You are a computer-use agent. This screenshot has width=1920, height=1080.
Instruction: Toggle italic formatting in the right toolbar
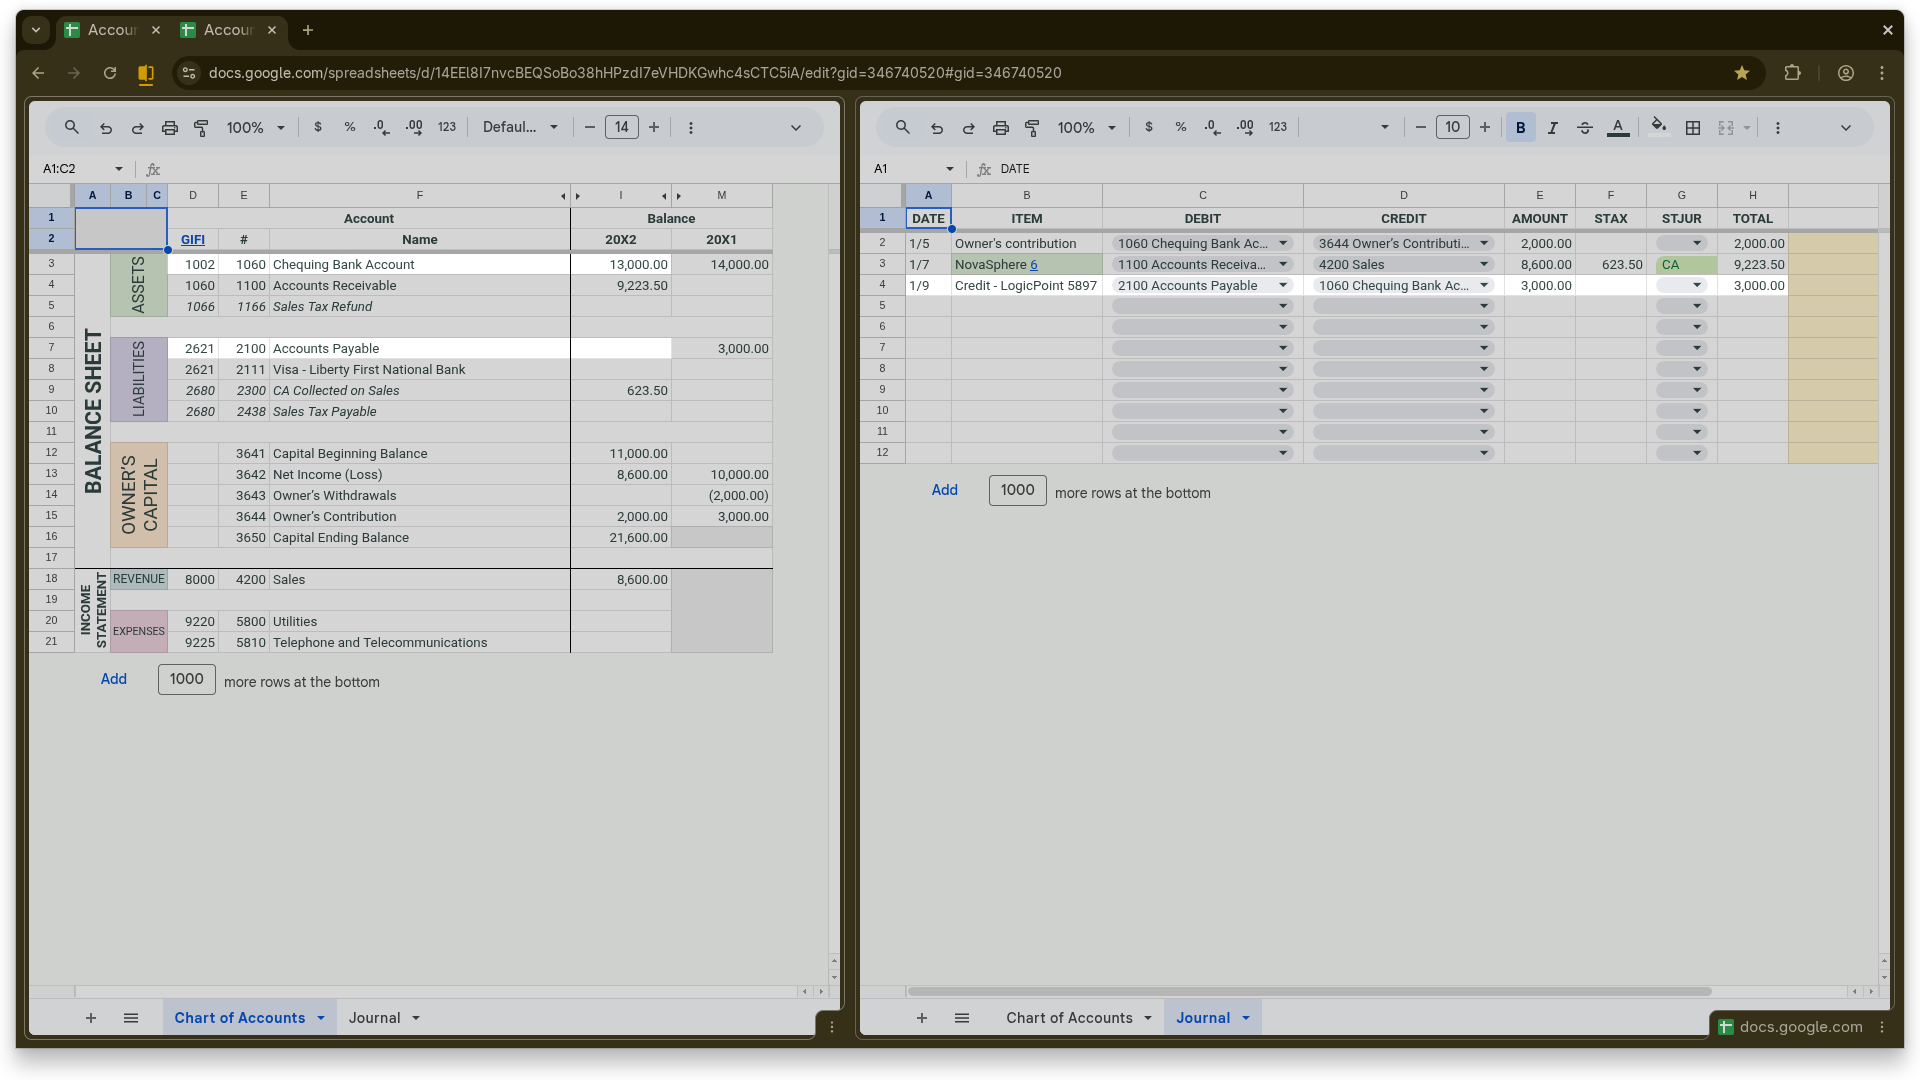pos(1552,127)
